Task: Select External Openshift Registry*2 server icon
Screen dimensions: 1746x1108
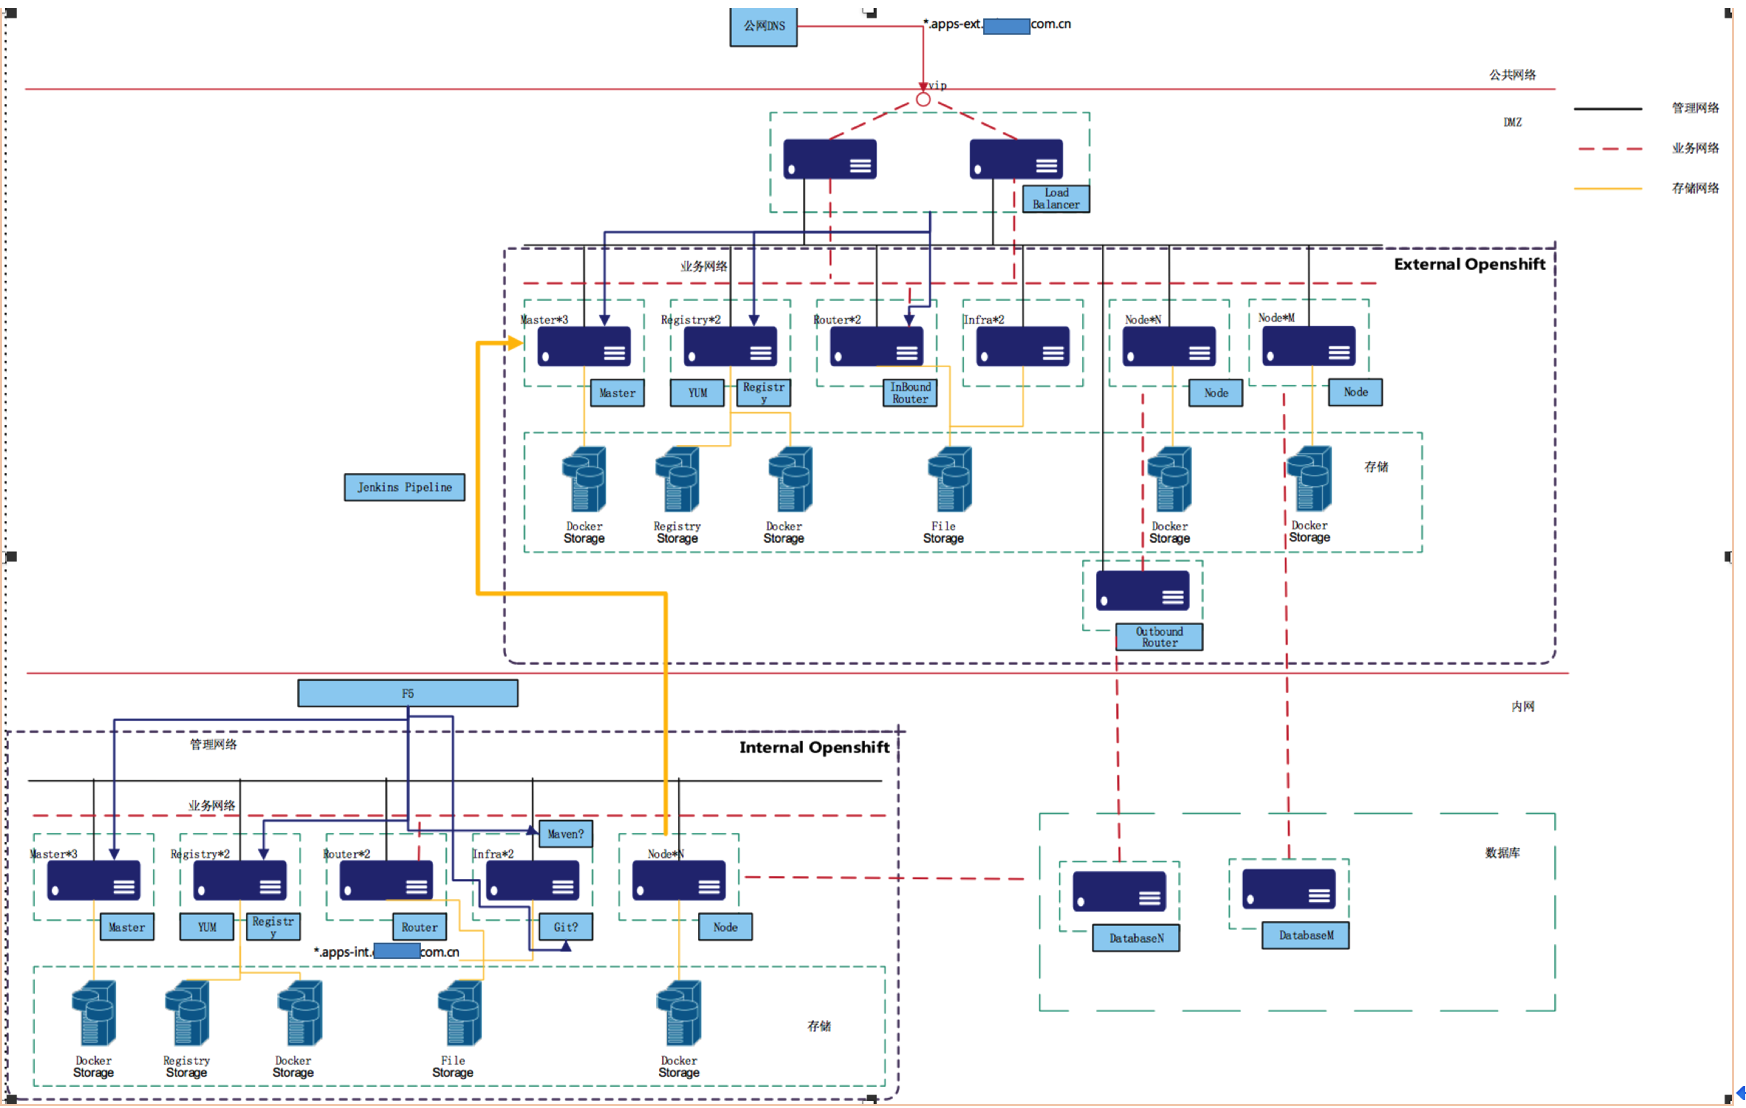Action: click(730, 346)
